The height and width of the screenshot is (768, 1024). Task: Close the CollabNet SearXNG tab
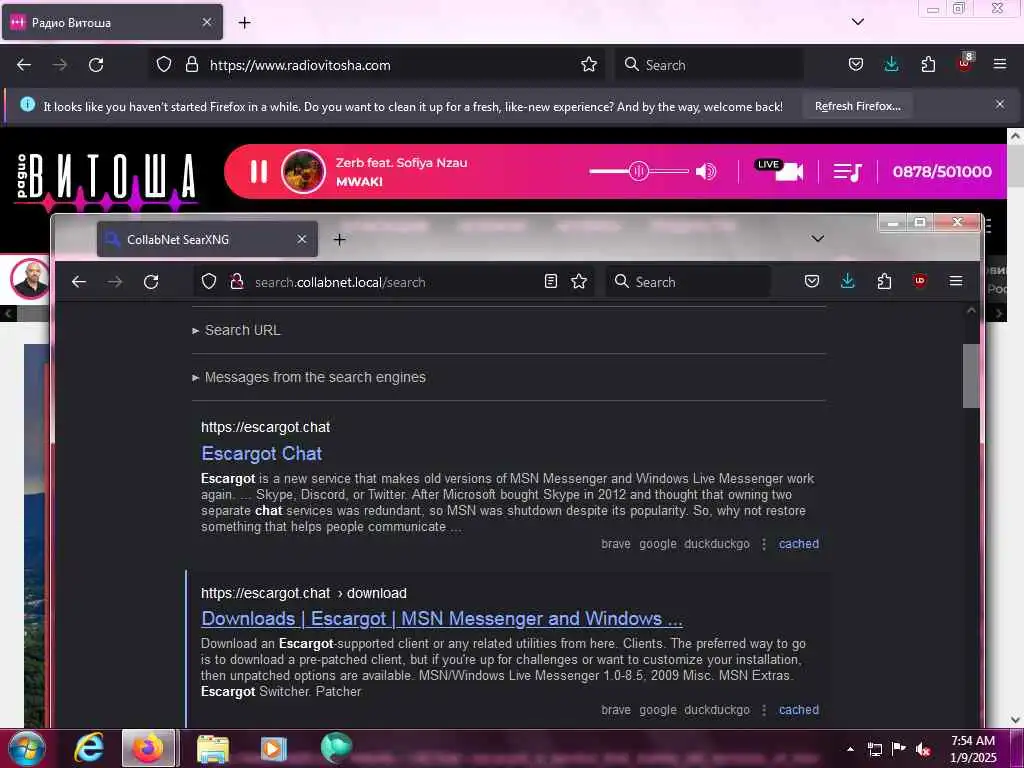click(x=302, y=239)
